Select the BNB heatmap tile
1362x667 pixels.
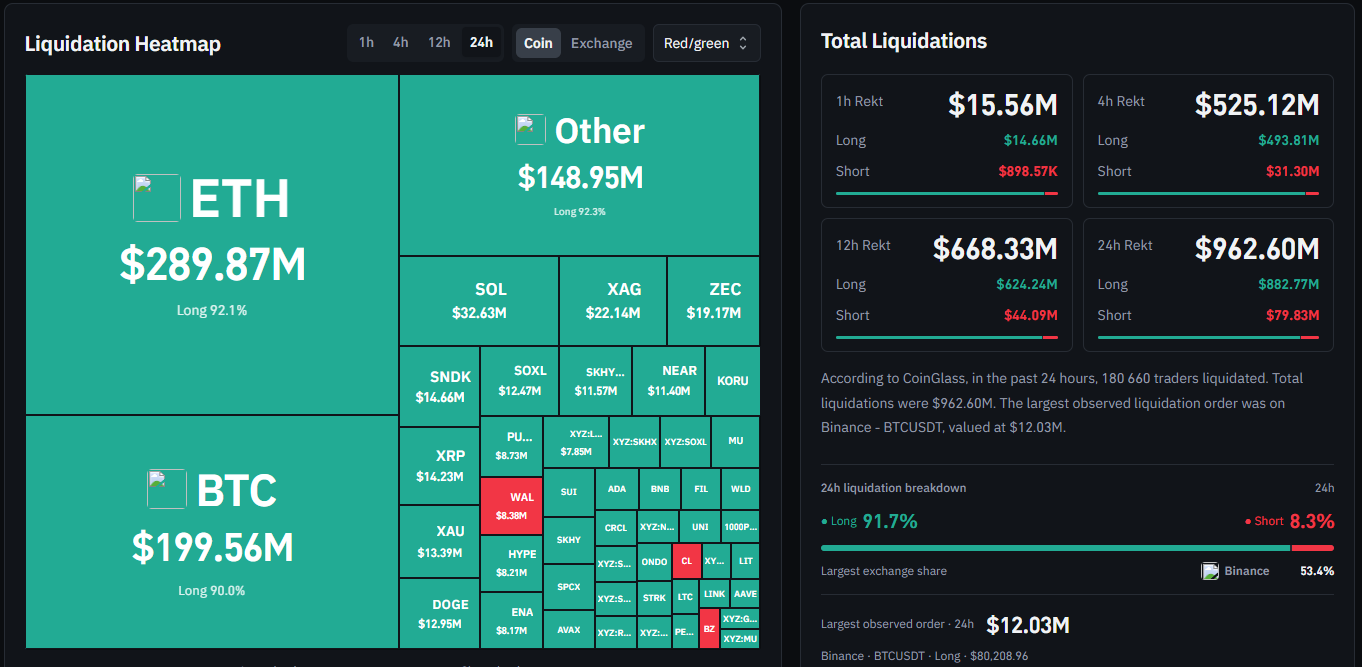pyautogui.click(x=660, y=489)
